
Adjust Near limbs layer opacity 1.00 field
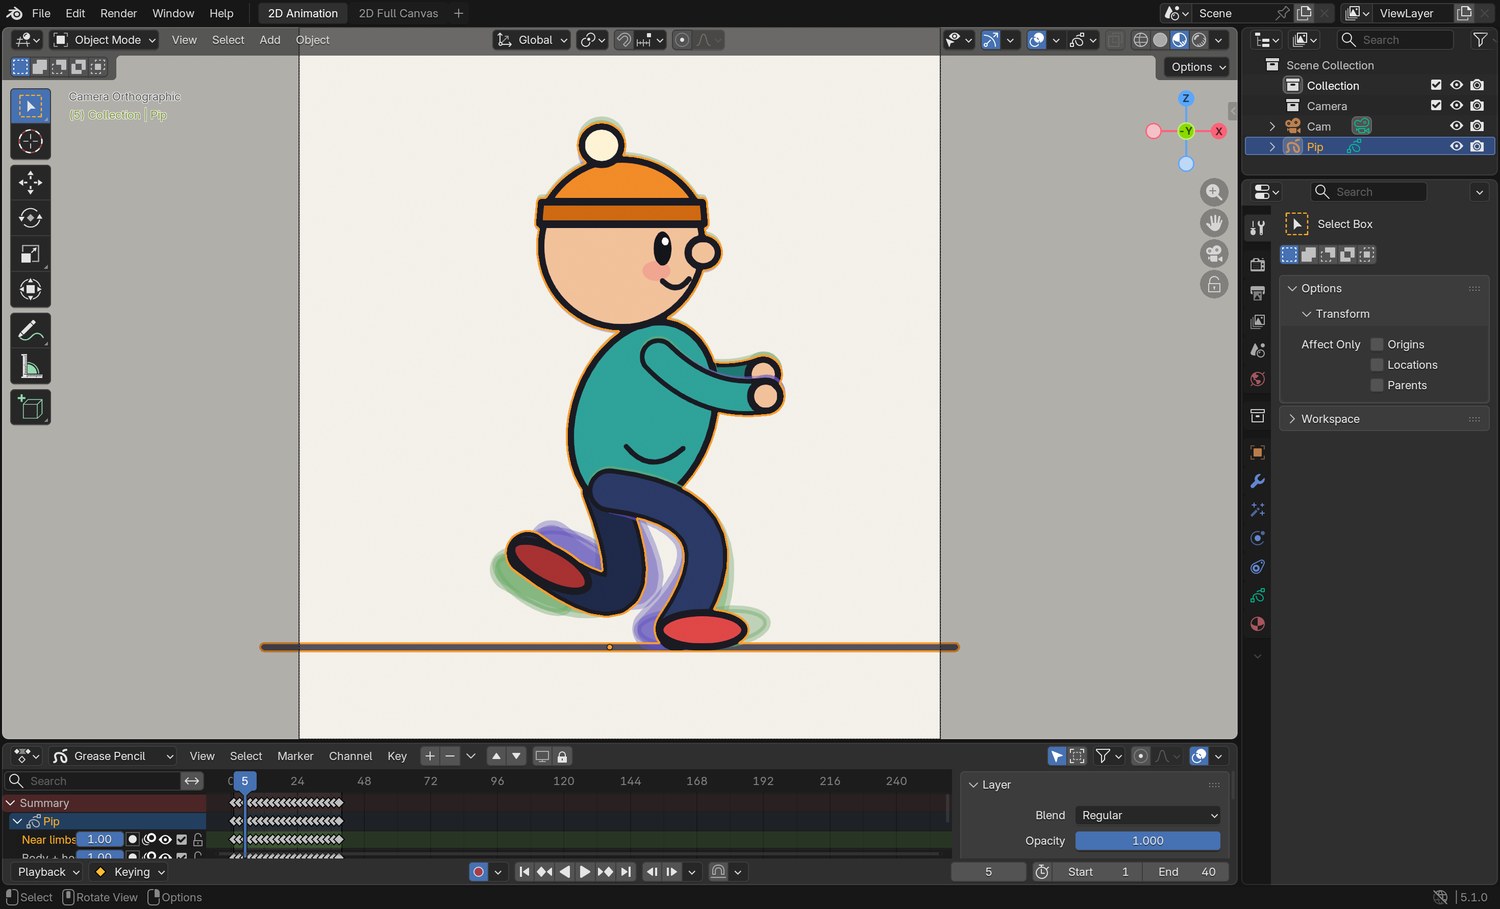[100, 840]
